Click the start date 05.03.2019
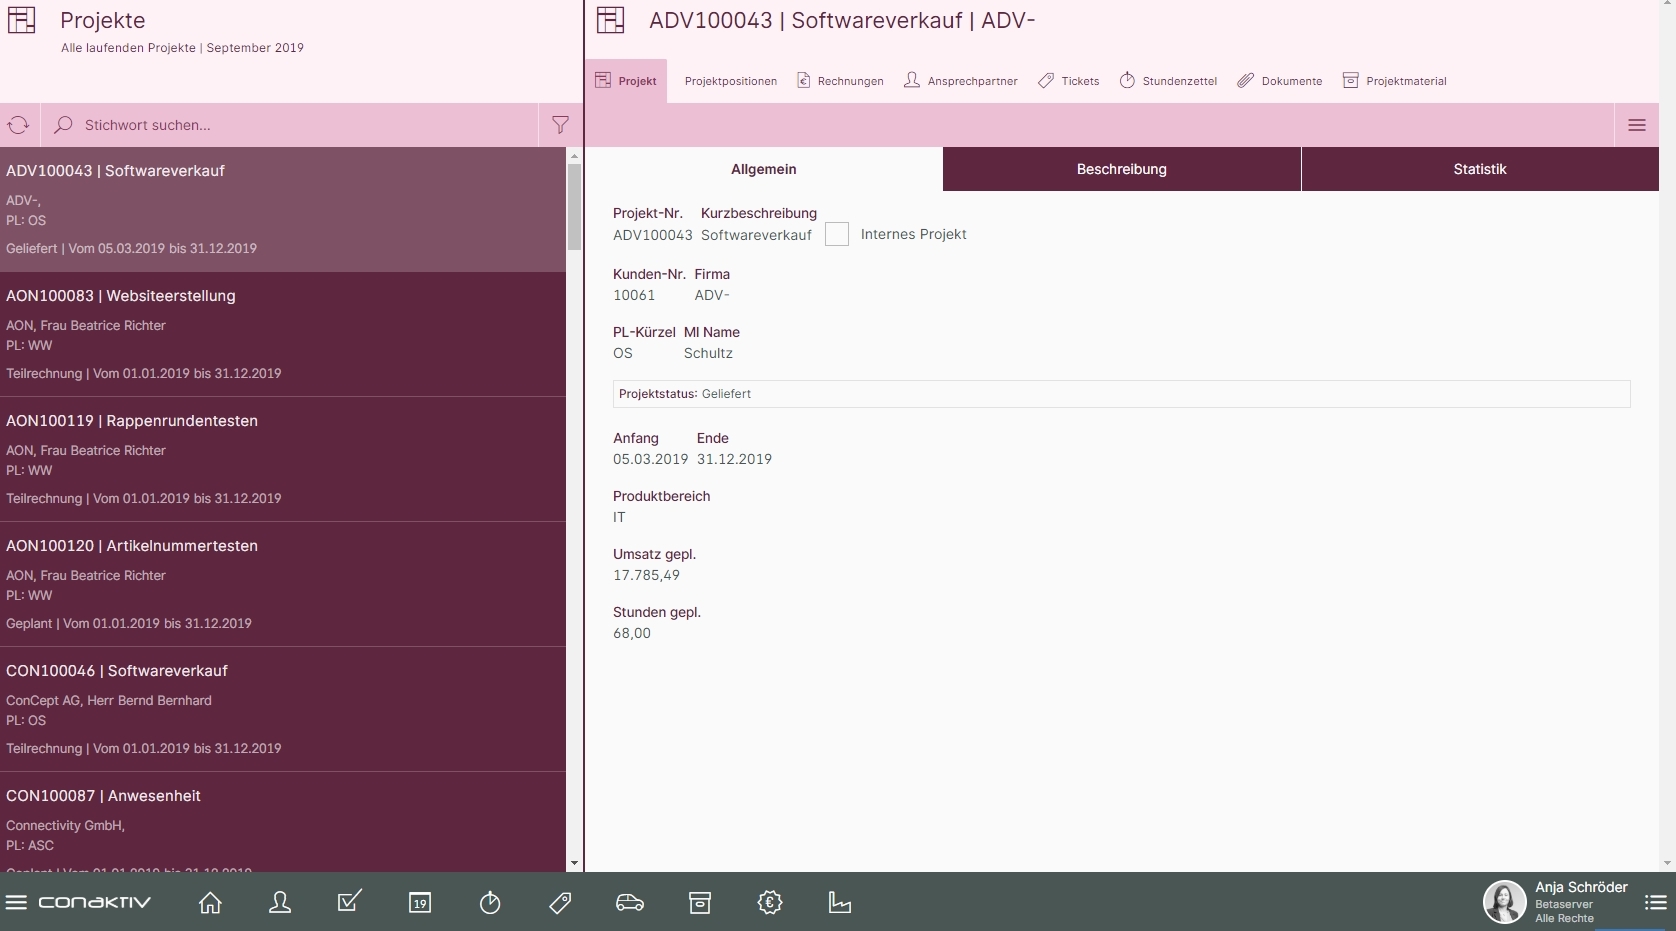This screenshot has height=931, width=1676. pos(651,460)
